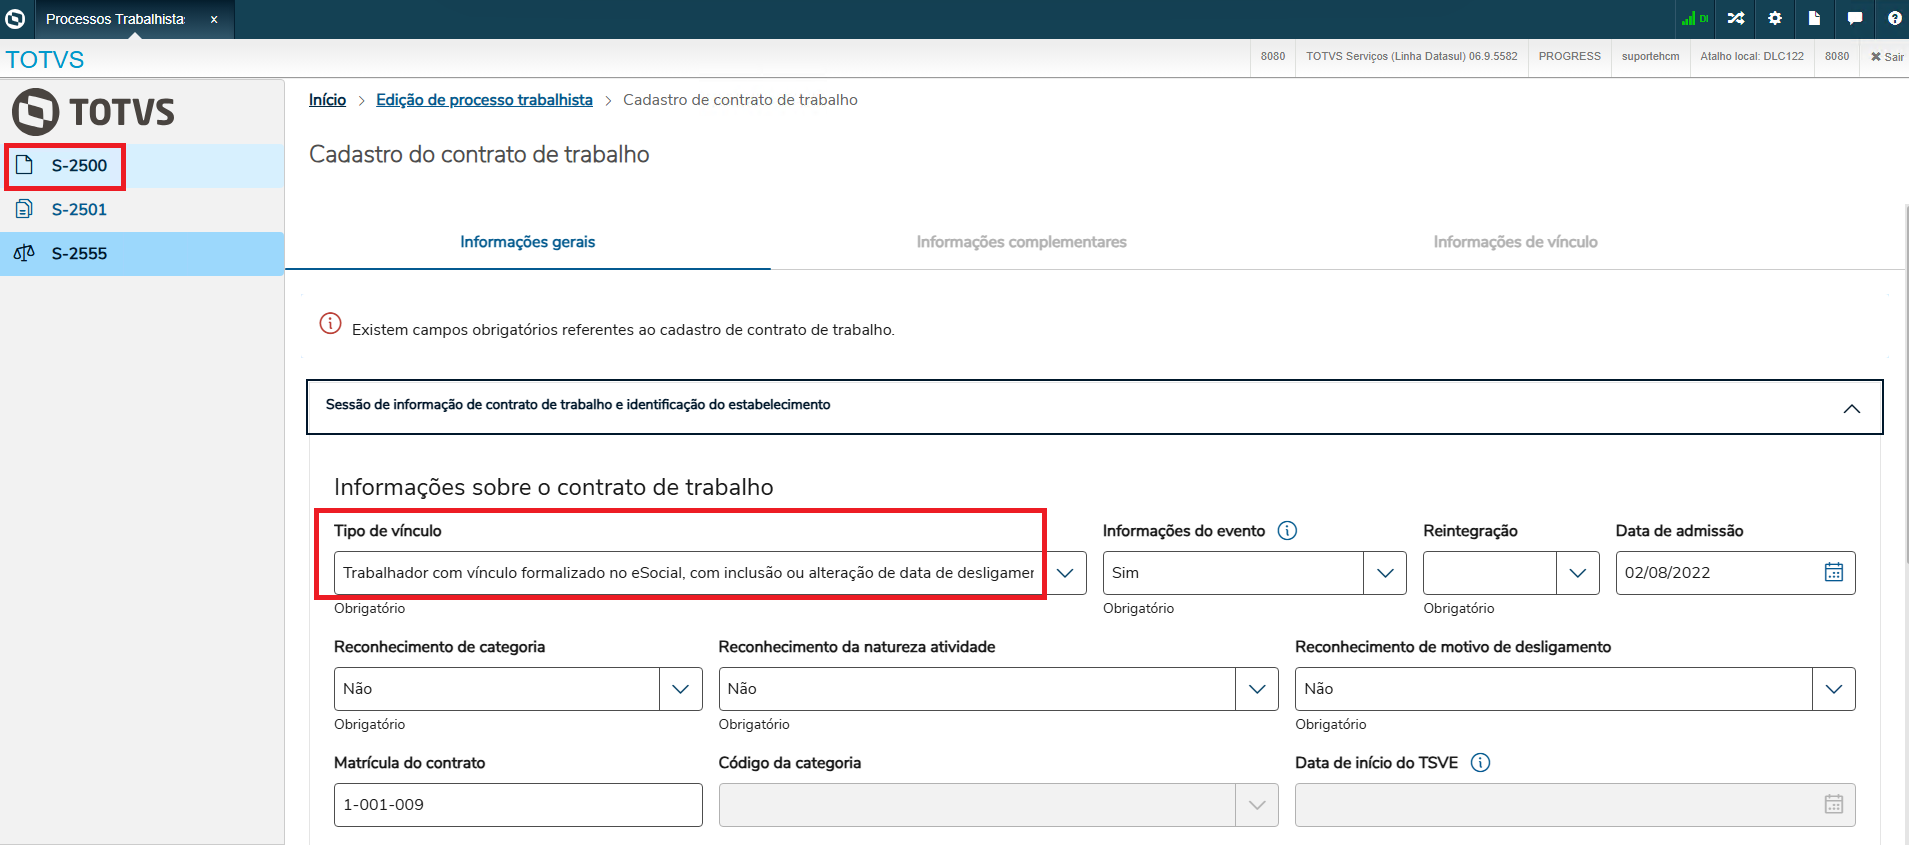
Task: Expand the Reintegração dropdown arrow
Action: tap(1578, 573)
